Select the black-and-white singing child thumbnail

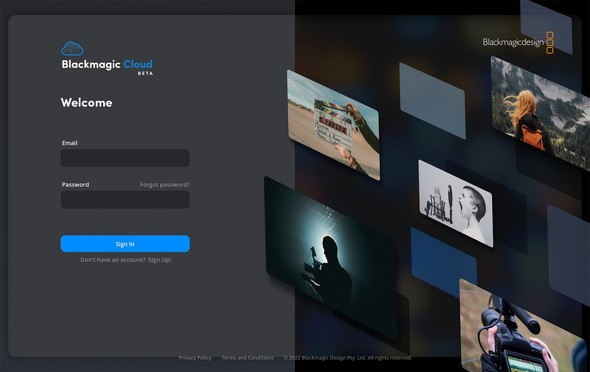point(455,203)
